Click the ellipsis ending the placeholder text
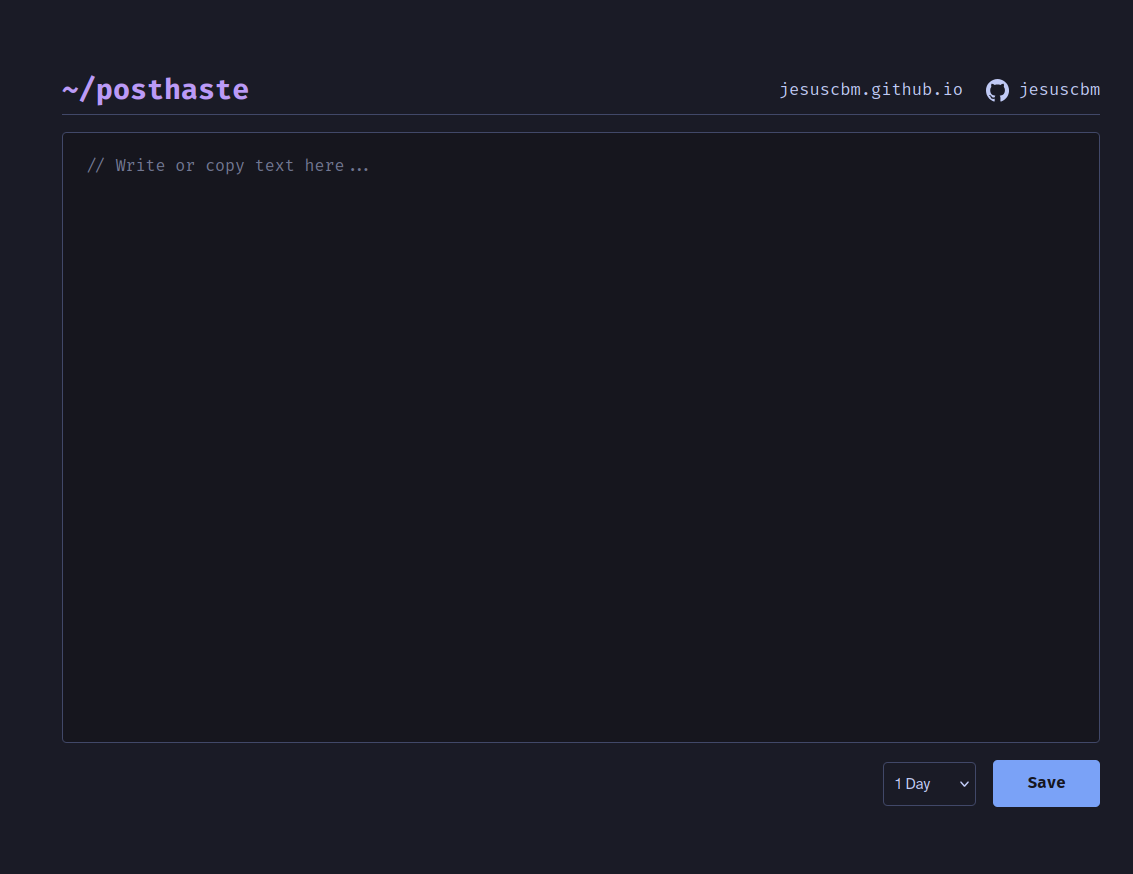The height and width of the screenshot is (874, 1133). pos(359,167)
